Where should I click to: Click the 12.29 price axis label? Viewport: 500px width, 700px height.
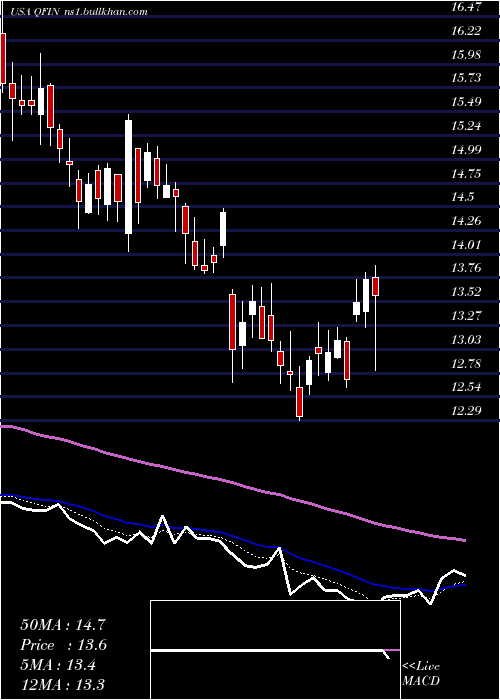coord(467,411)
